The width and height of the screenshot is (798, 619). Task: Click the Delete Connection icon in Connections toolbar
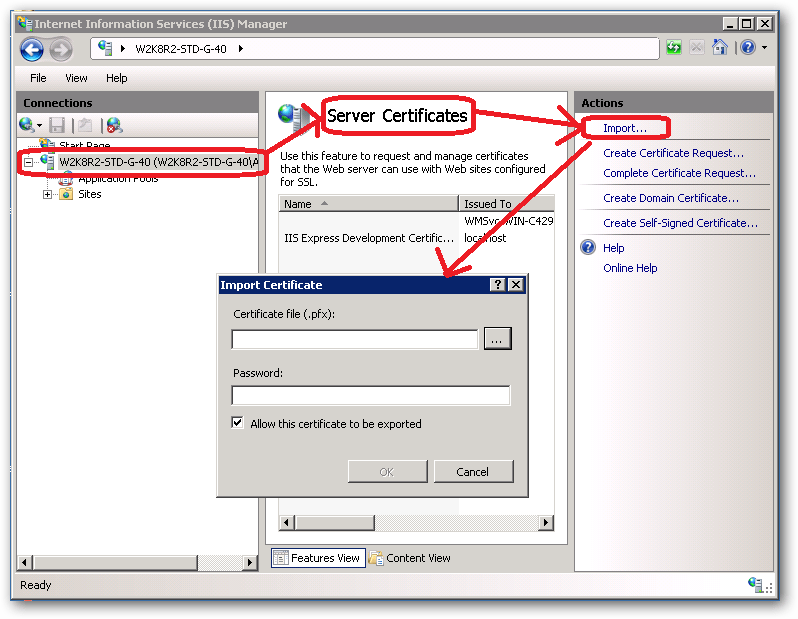[115, 125]
